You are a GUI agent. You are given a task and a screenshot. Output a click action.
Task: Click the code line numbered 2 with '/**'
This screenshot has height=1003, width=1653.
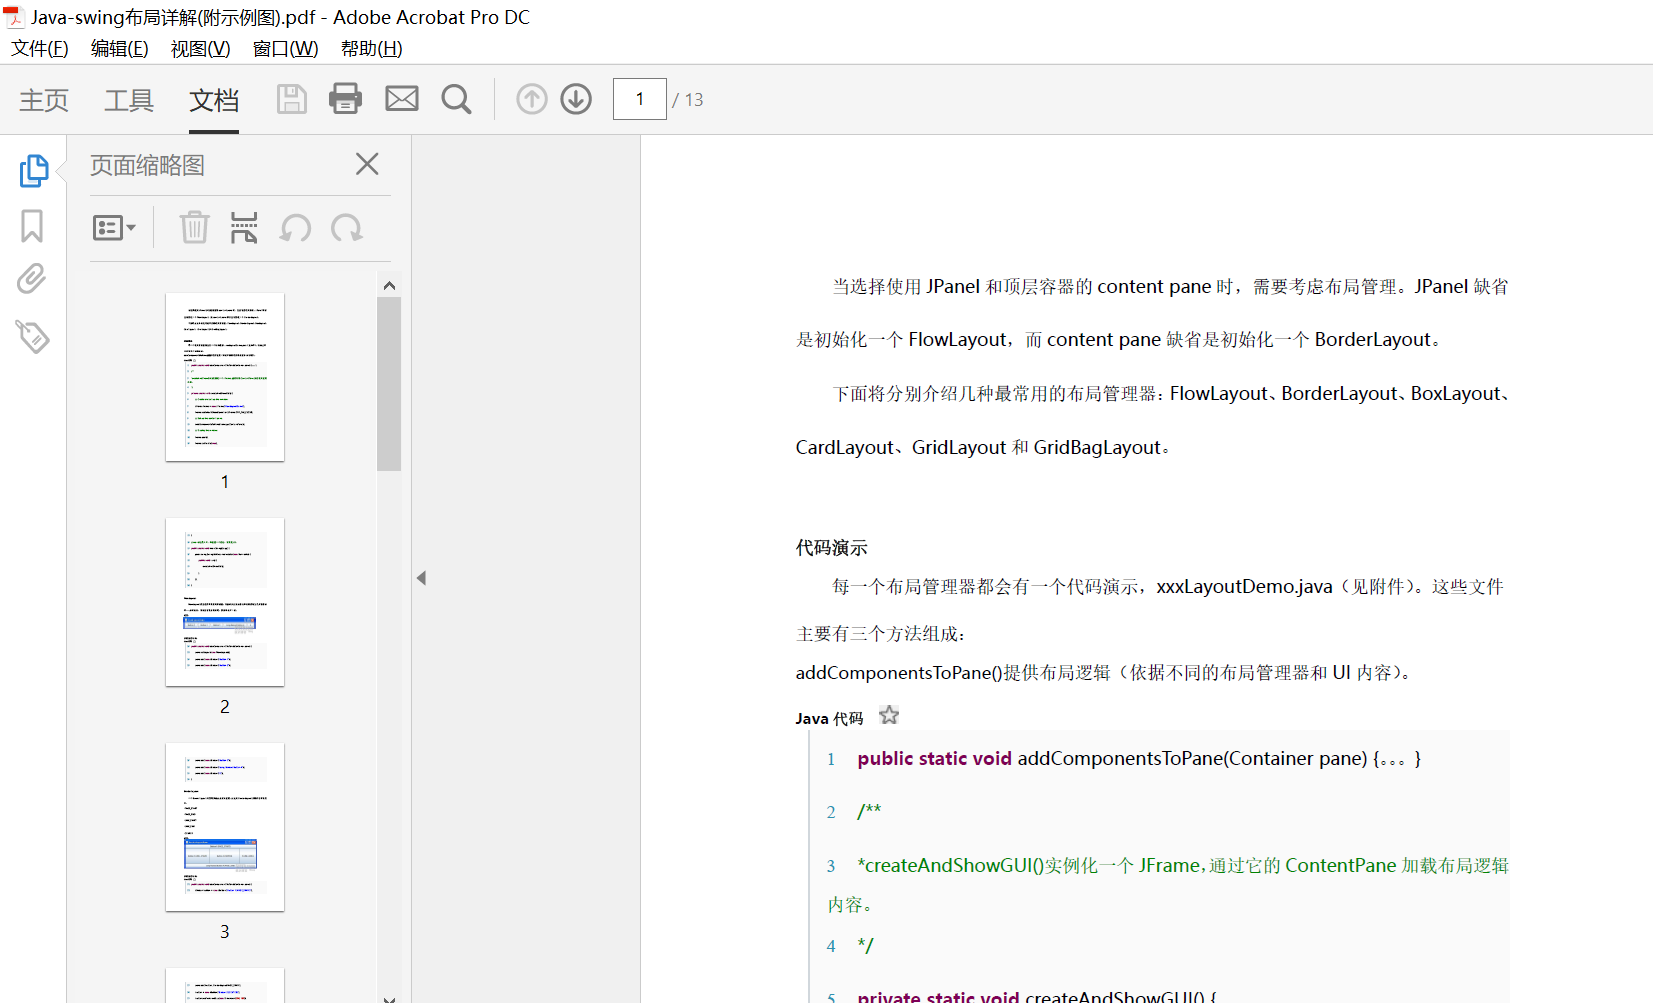[x=869, y=811]
